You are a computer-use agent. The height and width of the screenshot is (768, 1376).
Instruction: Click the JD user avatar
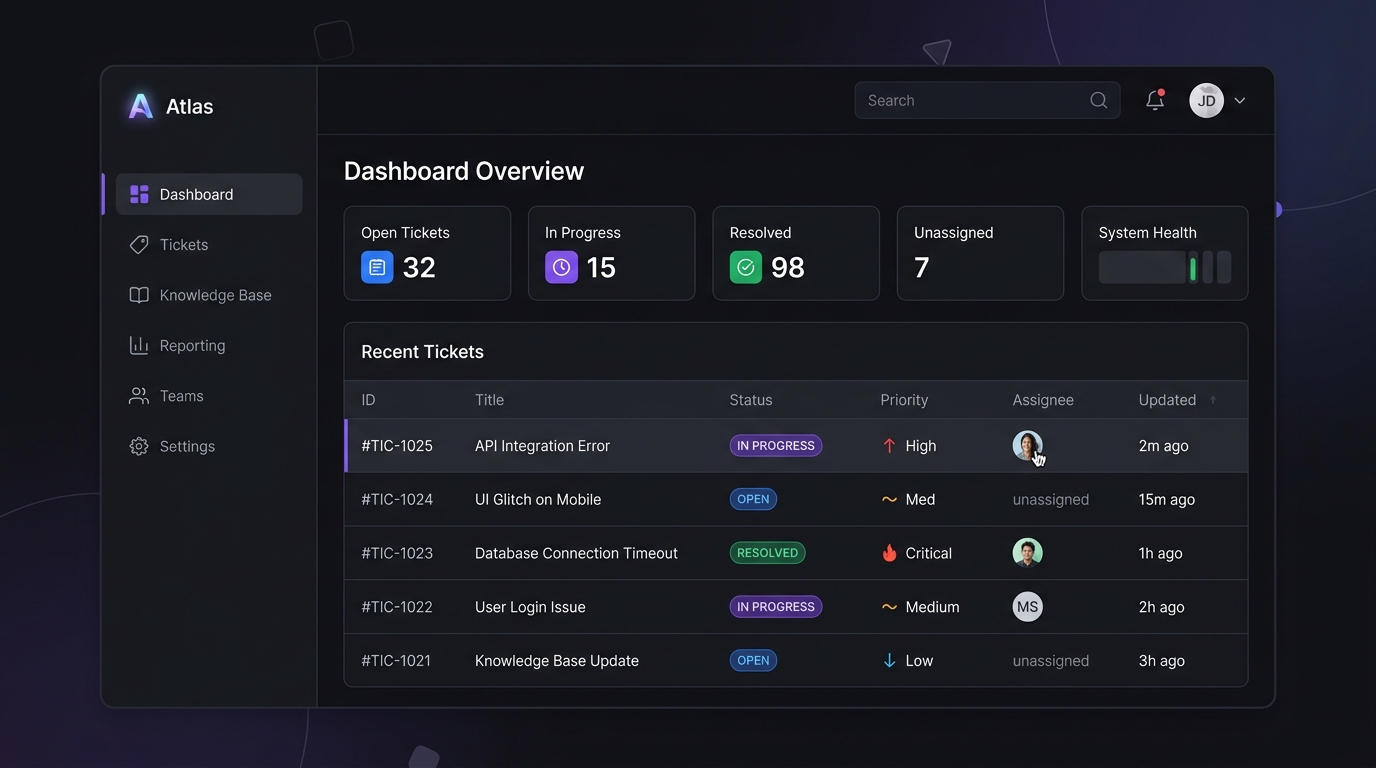(1207, 100)
